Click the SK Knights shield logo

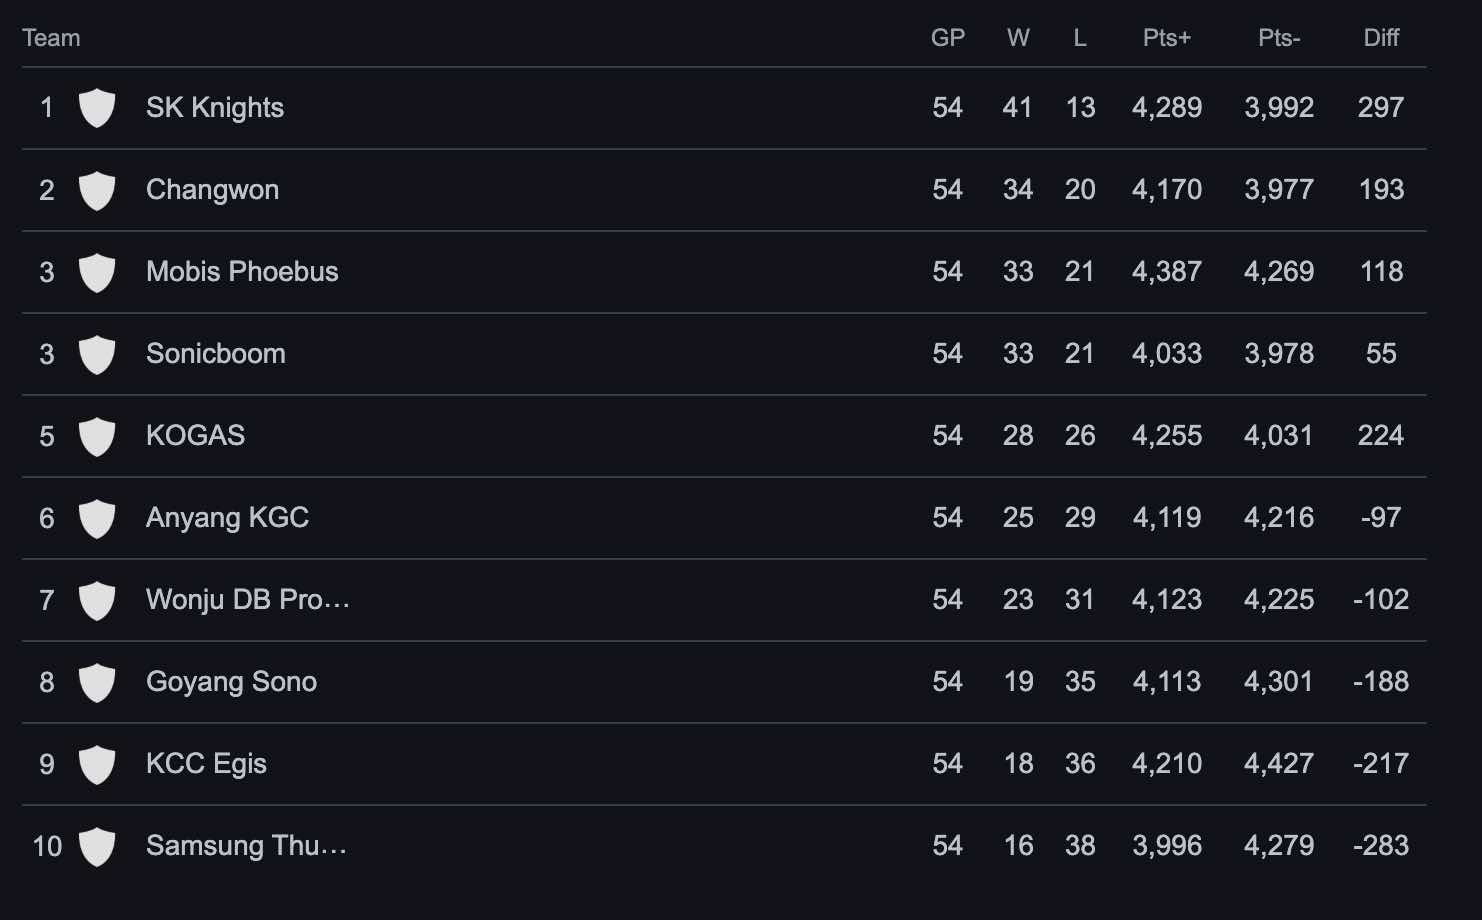point(97,108)
